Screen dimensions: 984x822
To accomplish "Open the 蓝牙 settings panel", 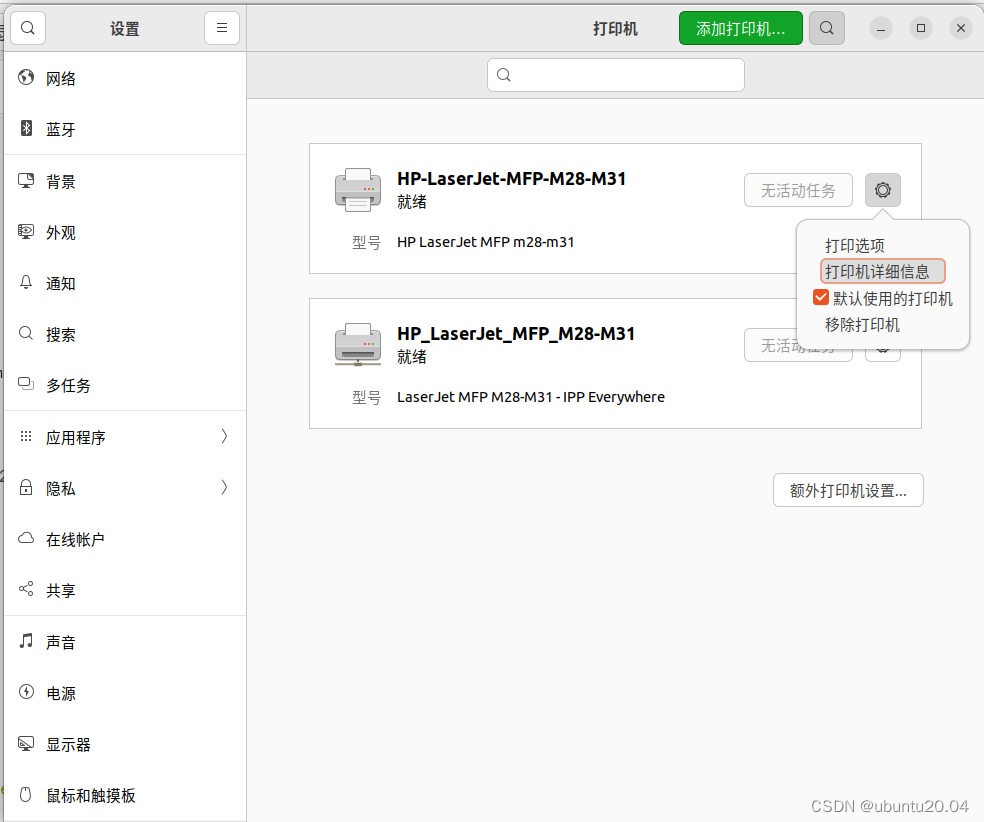I will [125, 129].
